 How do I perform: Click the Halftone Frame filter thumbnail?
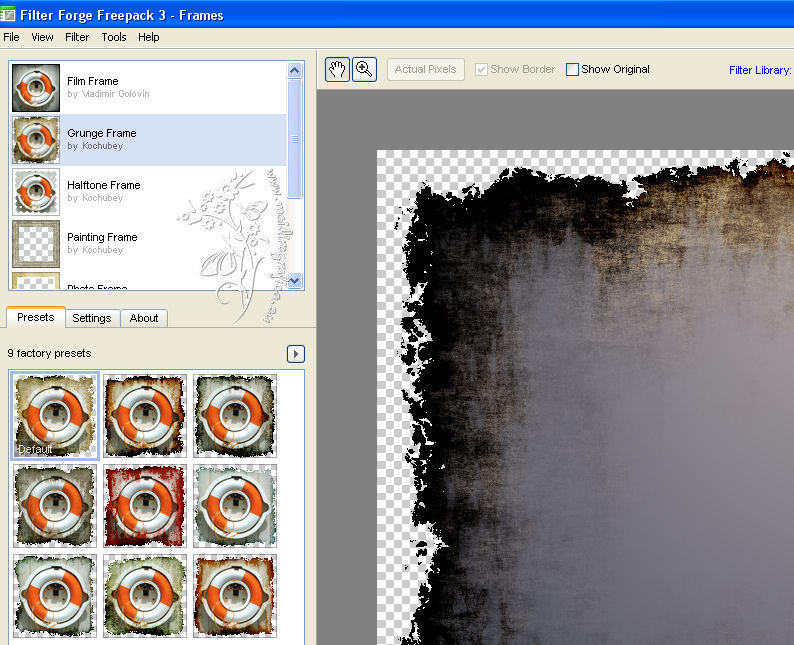click(36, 192)
